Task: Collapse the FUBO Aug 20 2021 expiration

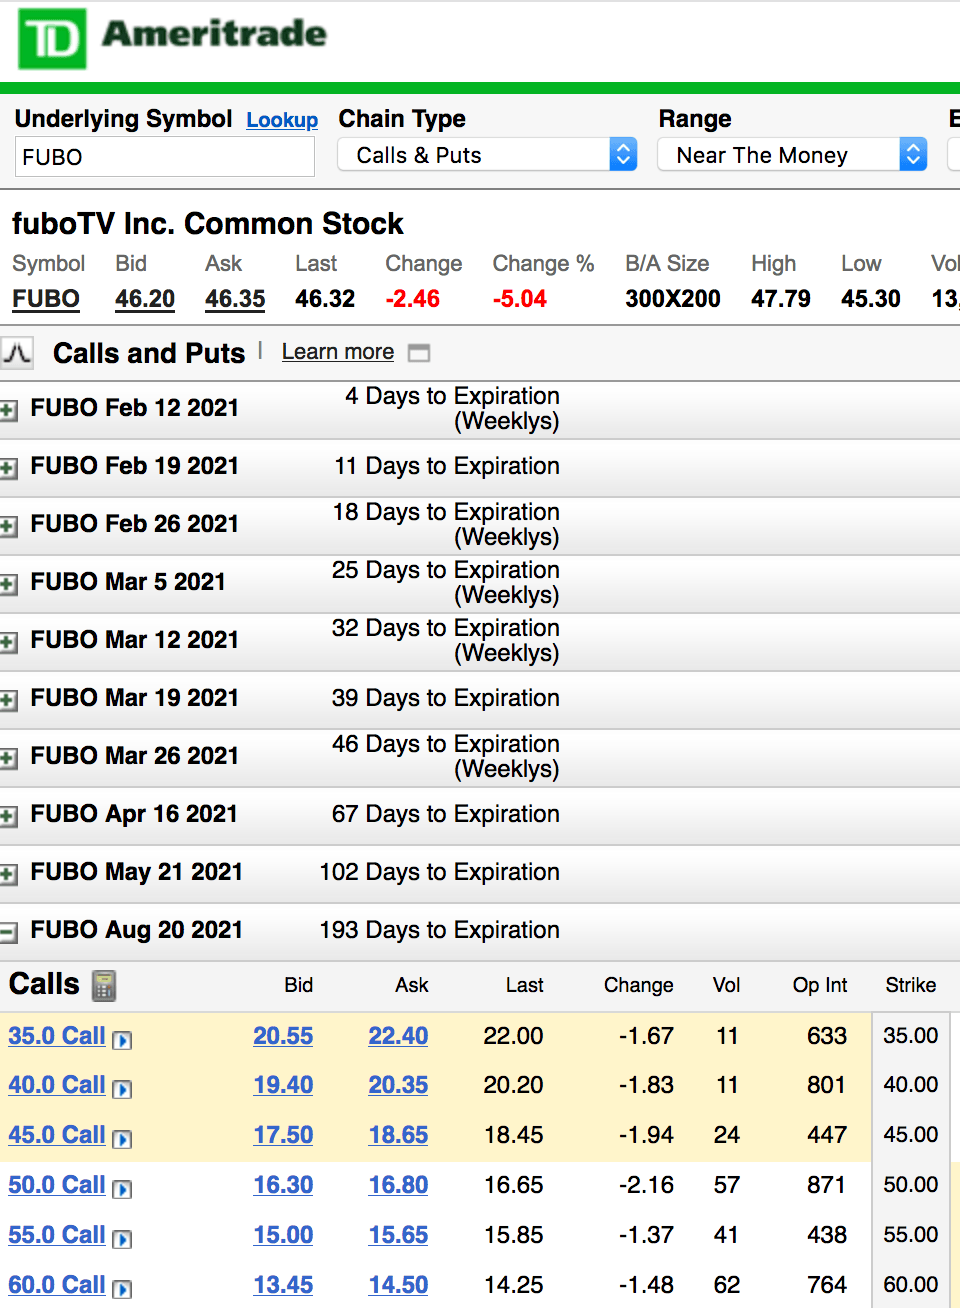Action: coord(9,933)
